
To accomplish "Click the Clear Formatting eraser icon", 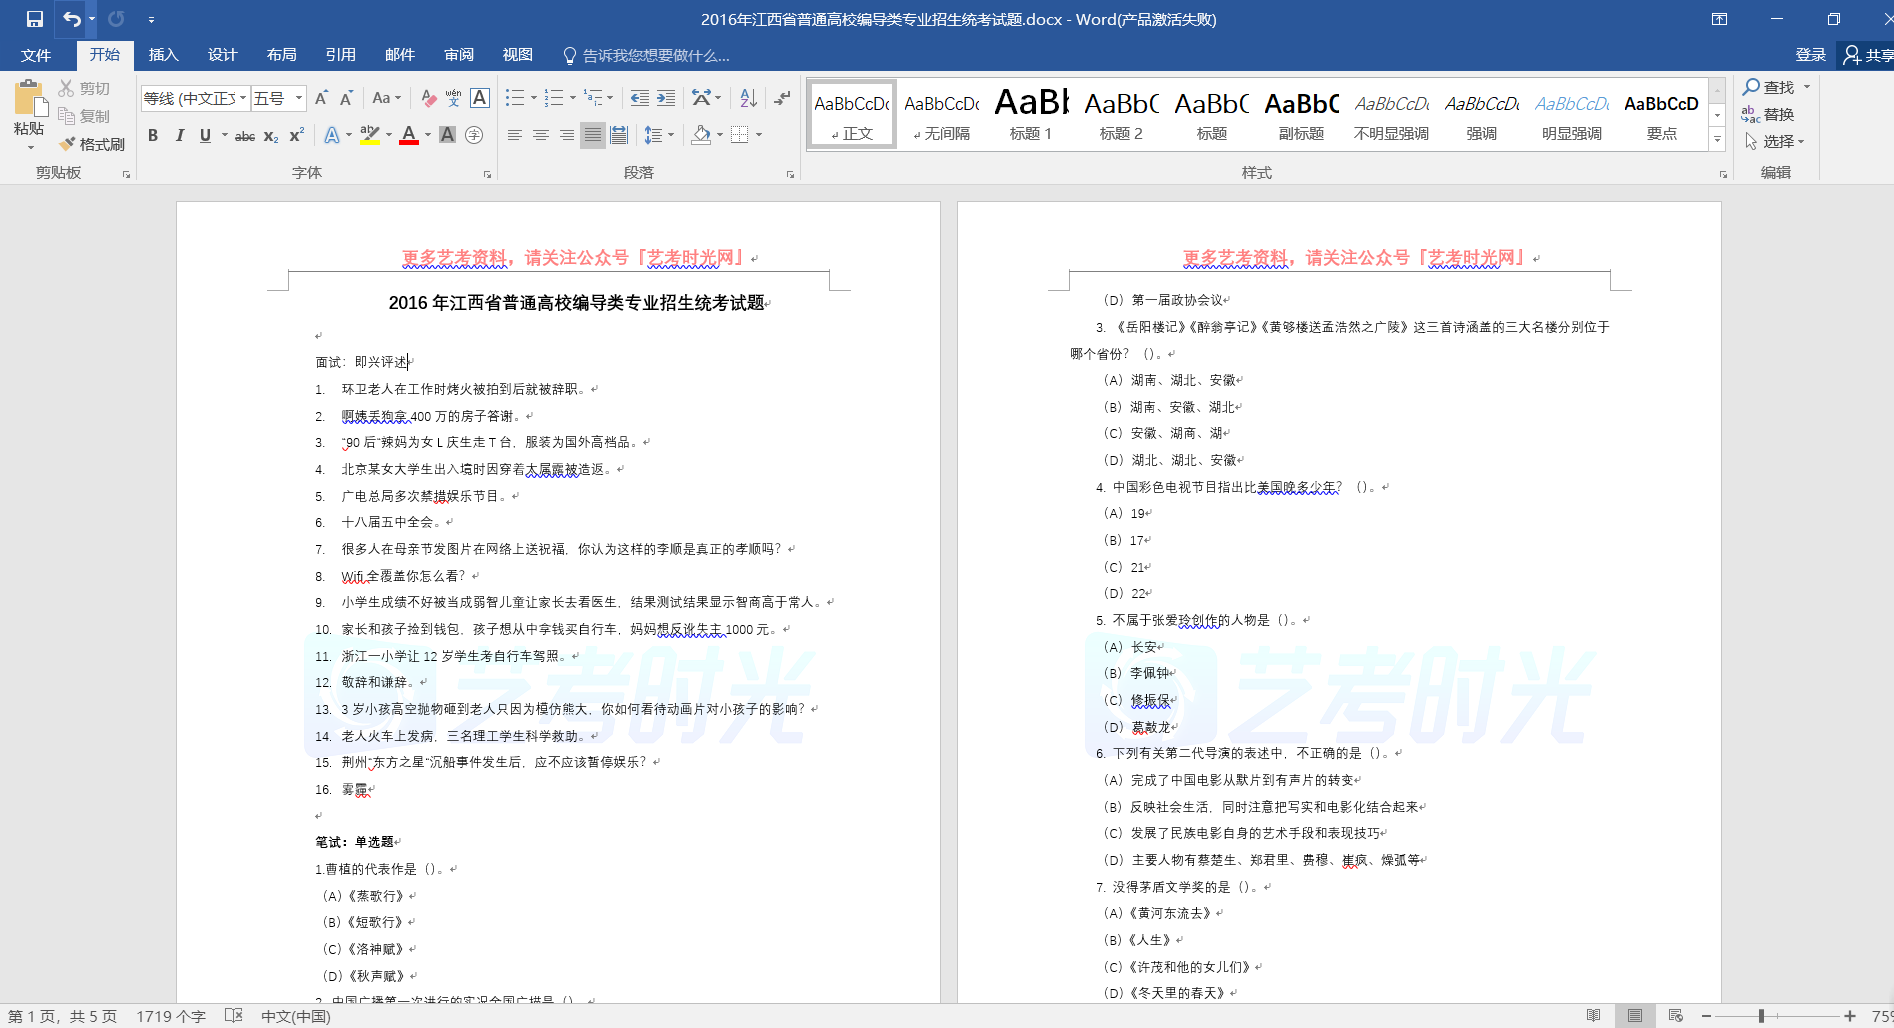I will pyautogui.click(x=428, y=98).
